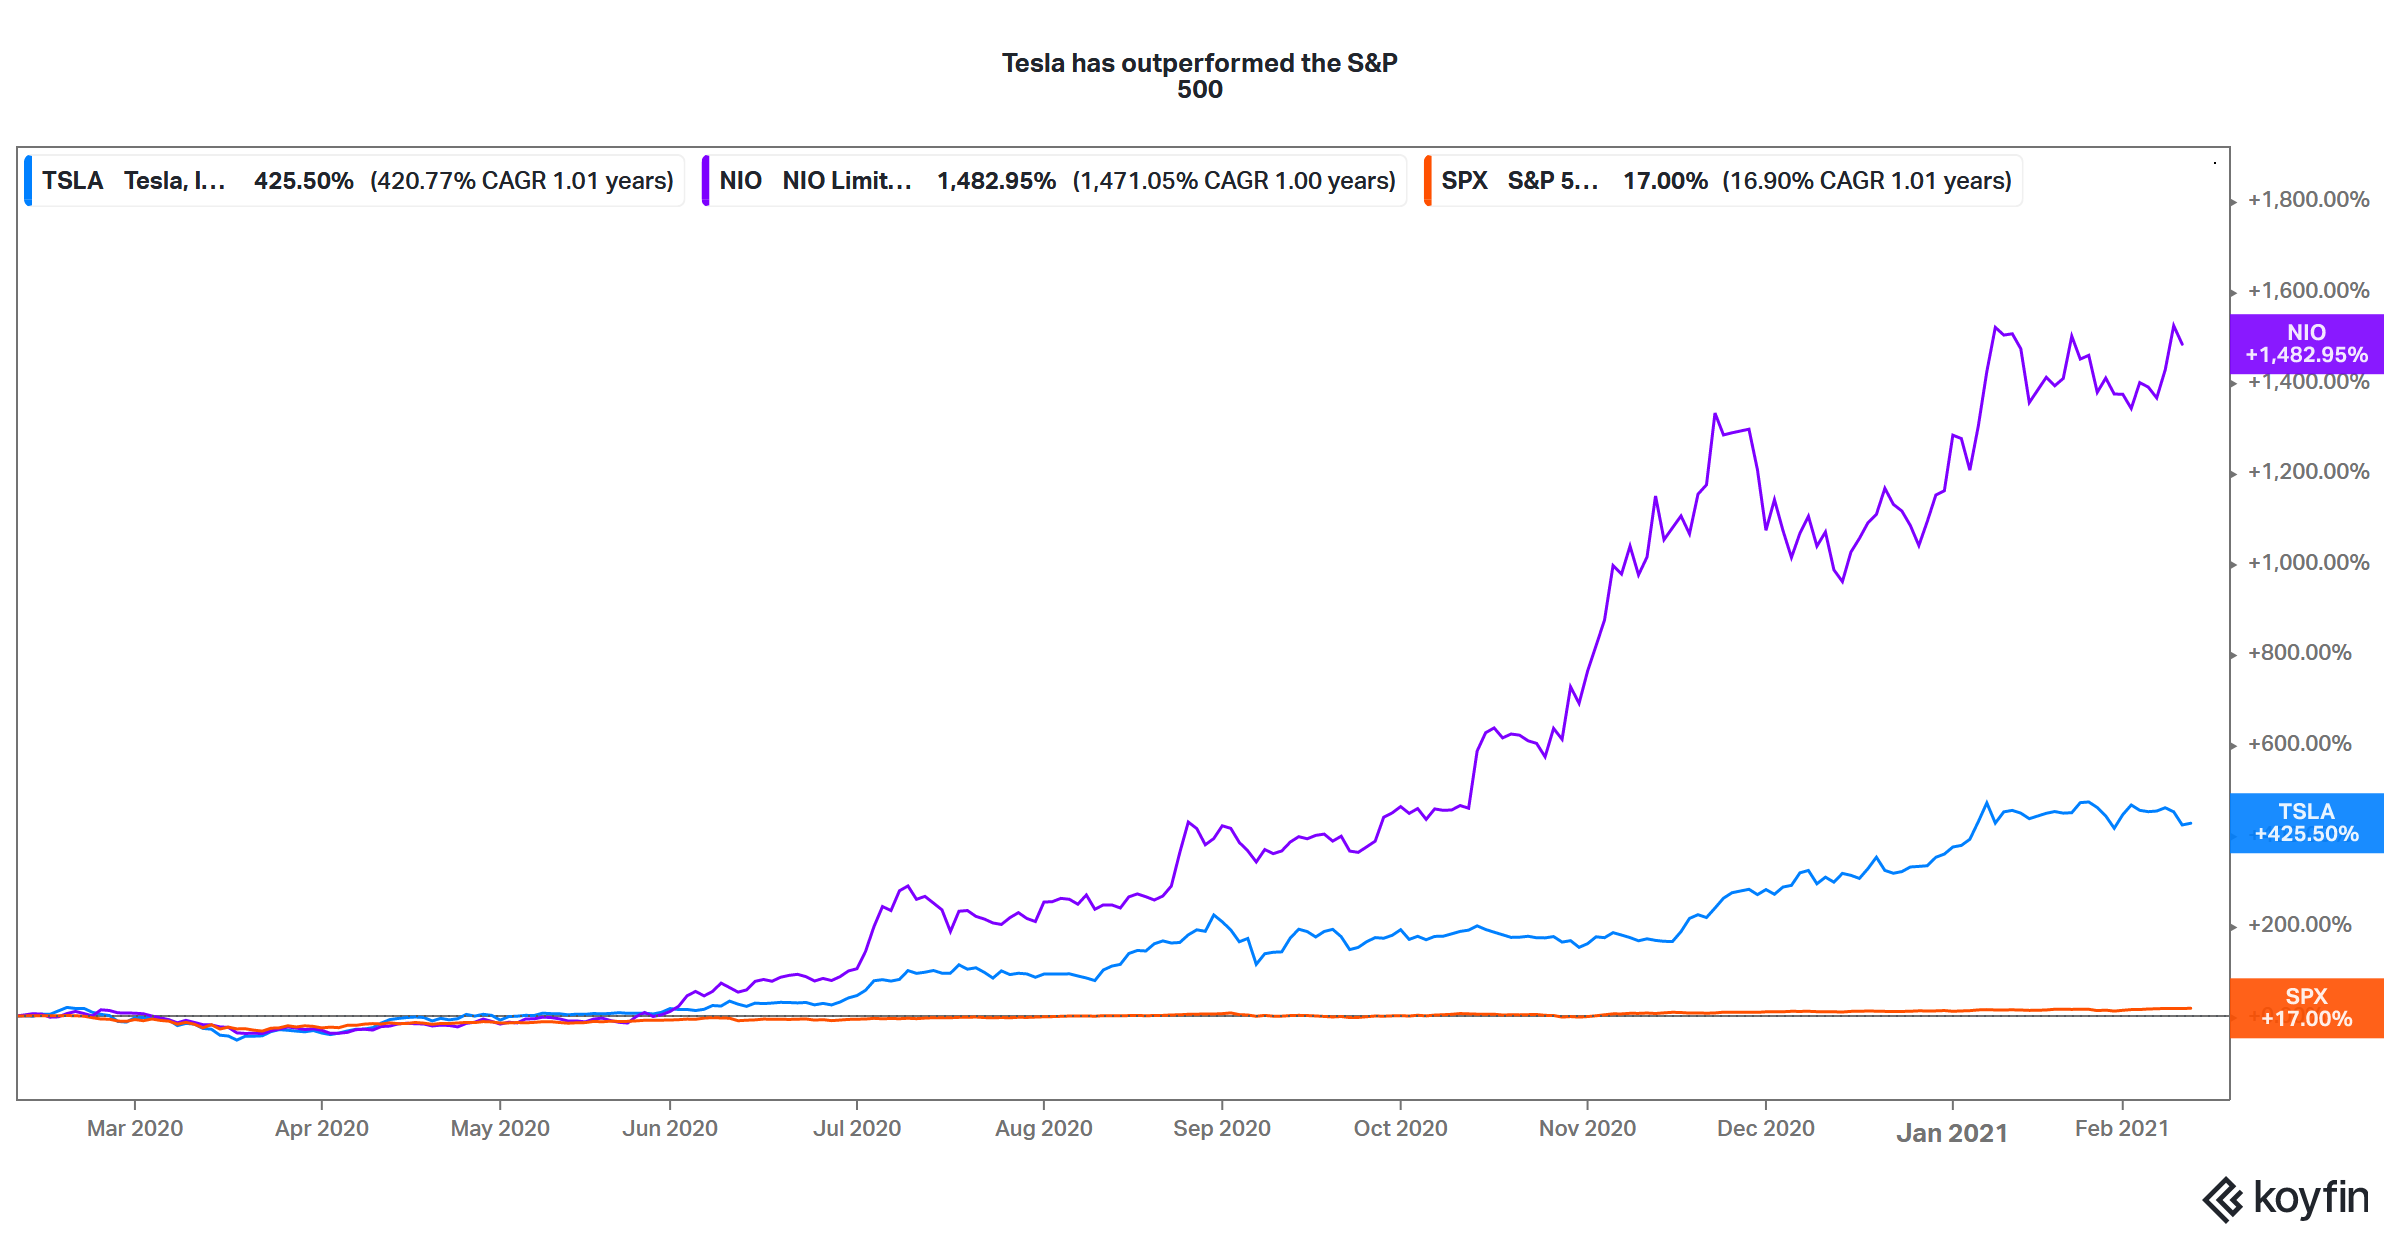This screenshot has height=1240, width=2400.
Task: Click the purple NIO legend color bar
Action: coord(706,181)
